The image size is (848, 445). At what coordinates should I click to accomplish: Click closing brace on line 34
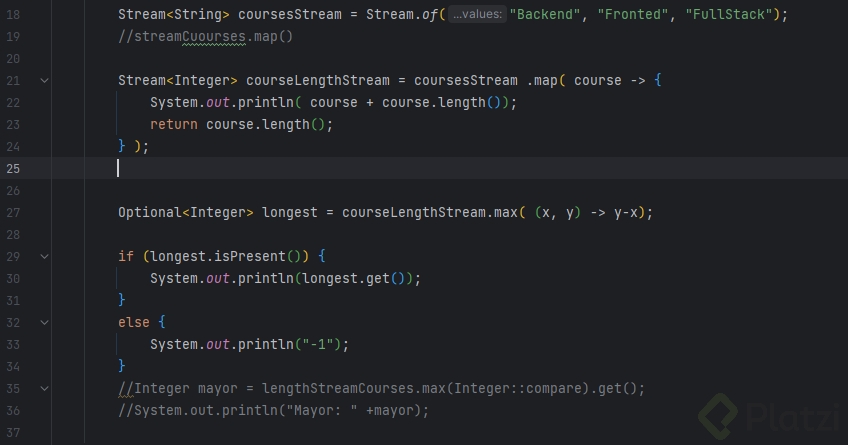pyautogui.click(x=122, y=366)
